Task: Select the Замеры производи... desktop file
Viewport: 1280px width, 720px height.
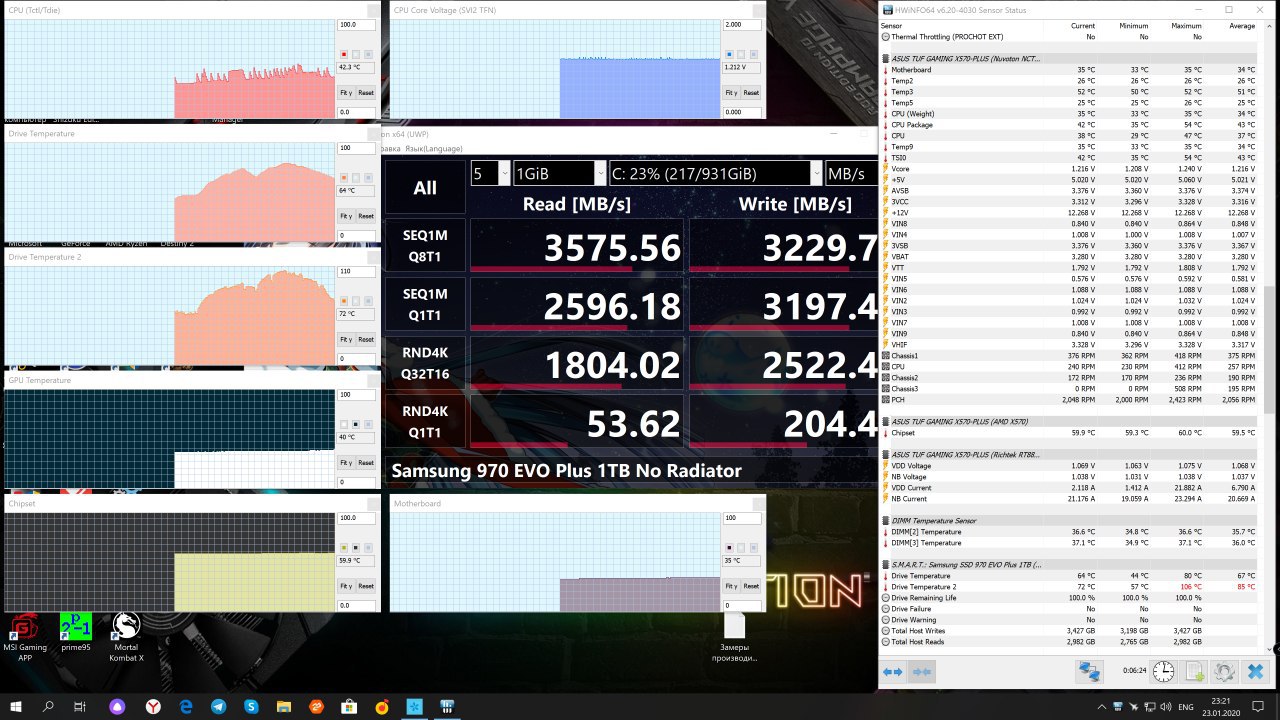Action: [x=735, y=638]
